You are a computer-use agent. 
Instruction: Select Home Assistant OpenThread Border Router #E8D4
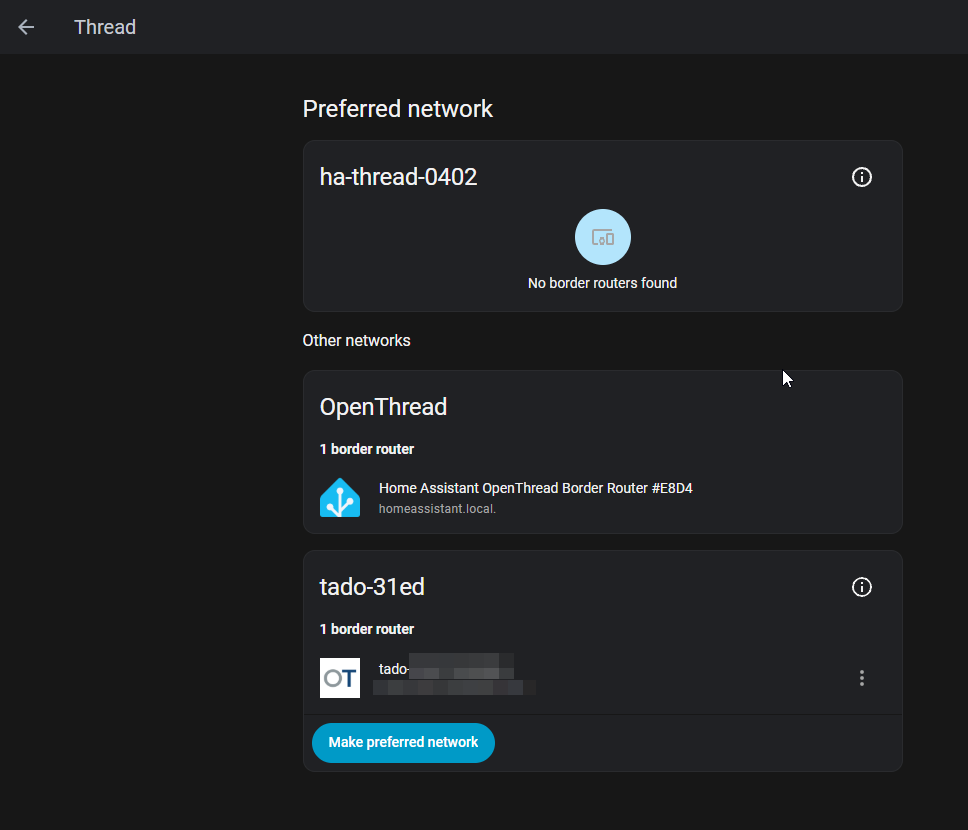click(x=535, y=488)
